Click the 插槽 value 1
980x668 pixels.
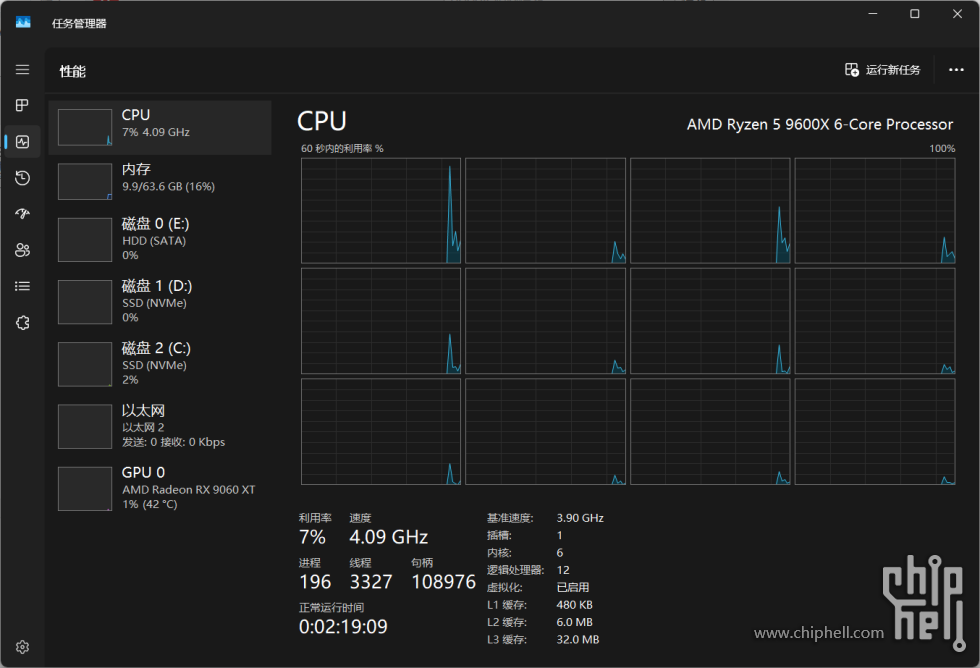click(x=559, y=536)
